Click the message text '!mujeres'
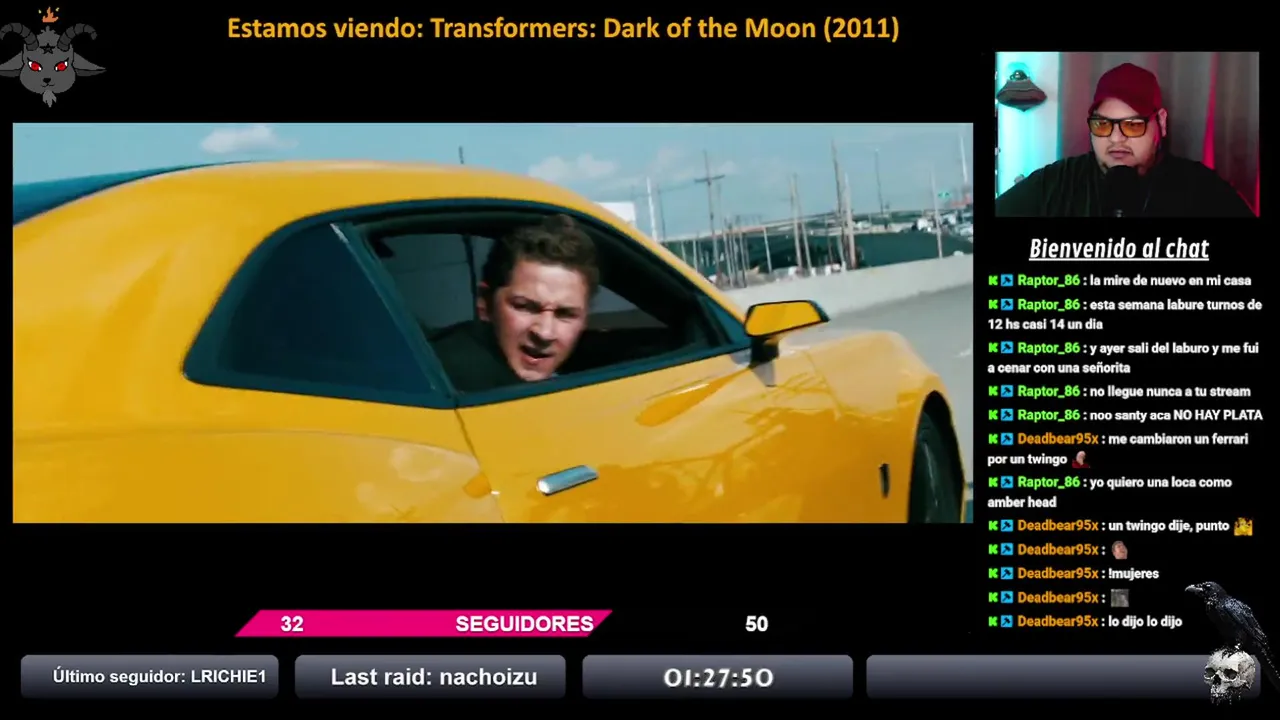This screenshot has width=1280, height=720. [x=1133, y=574]
